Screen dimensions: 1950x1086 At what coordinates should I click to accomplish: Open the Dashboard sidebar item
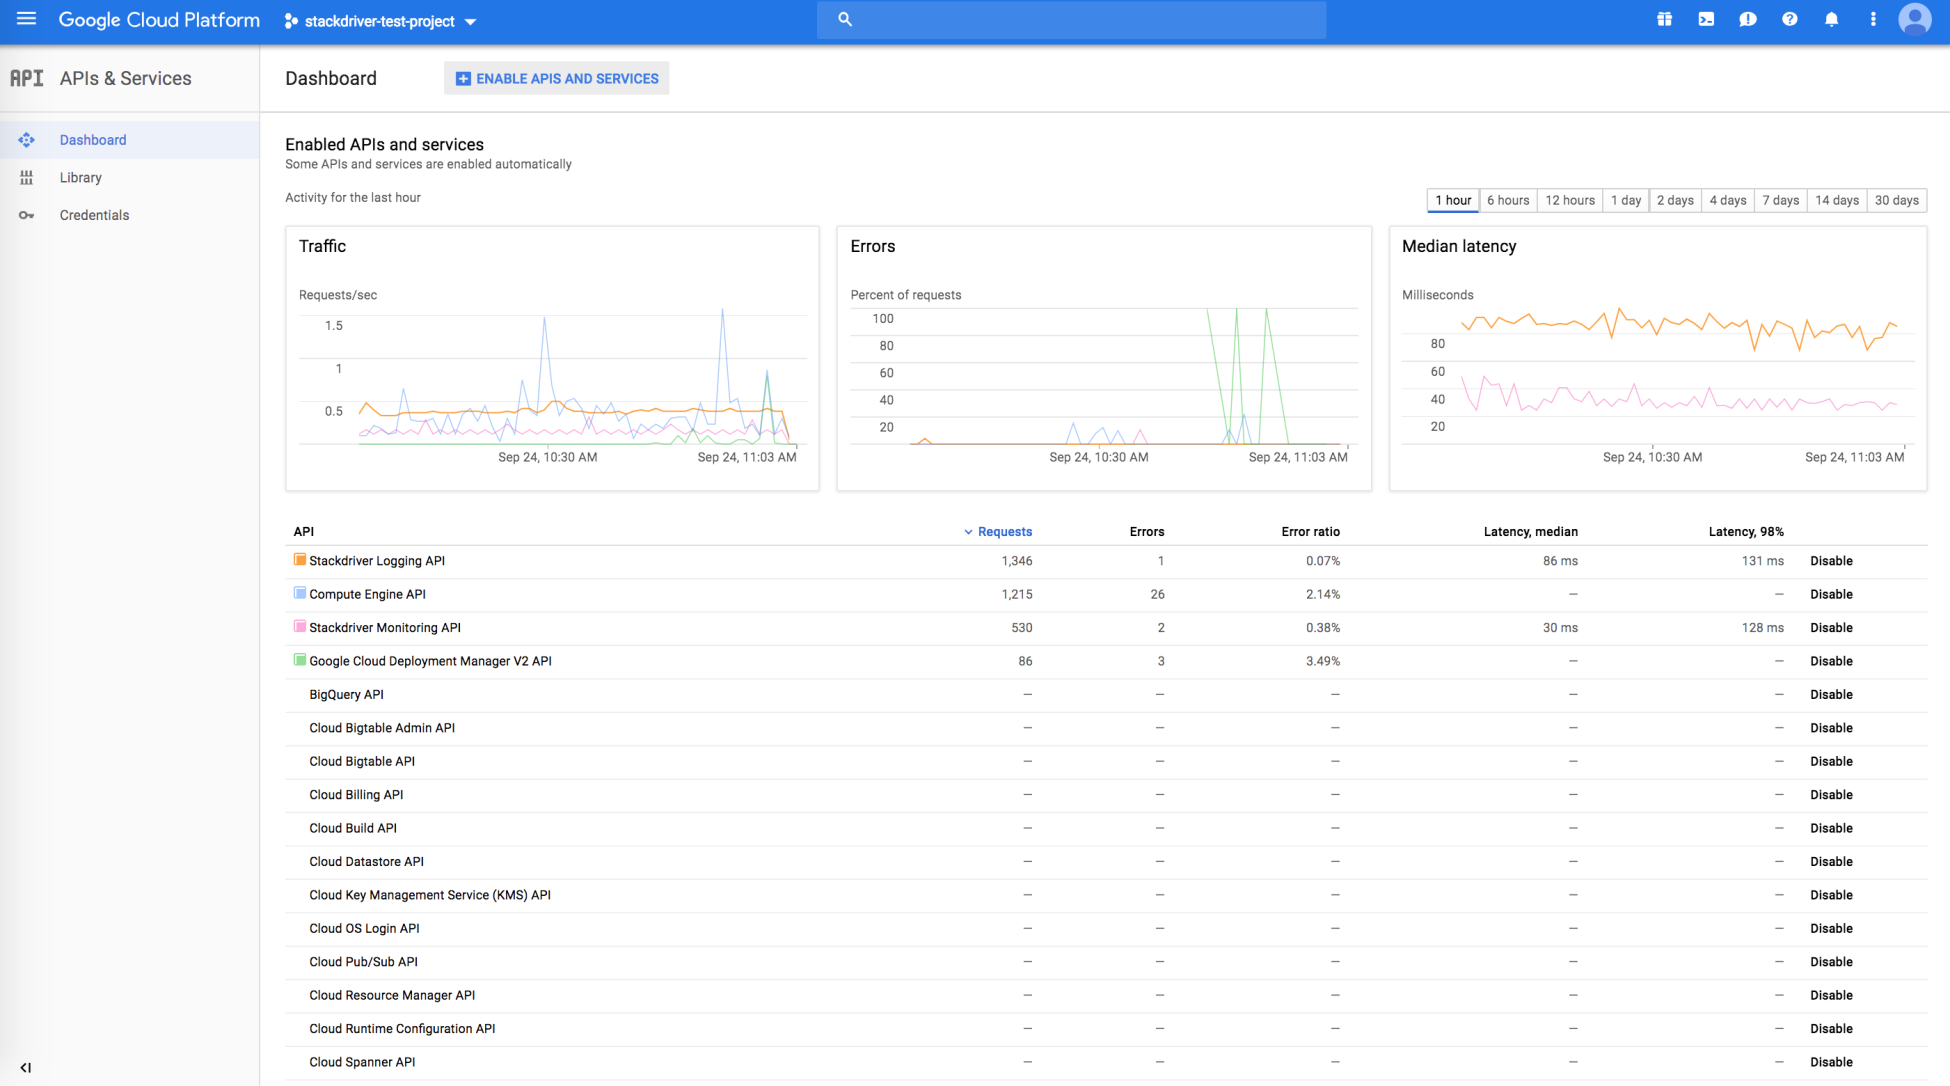pos(130,140)
